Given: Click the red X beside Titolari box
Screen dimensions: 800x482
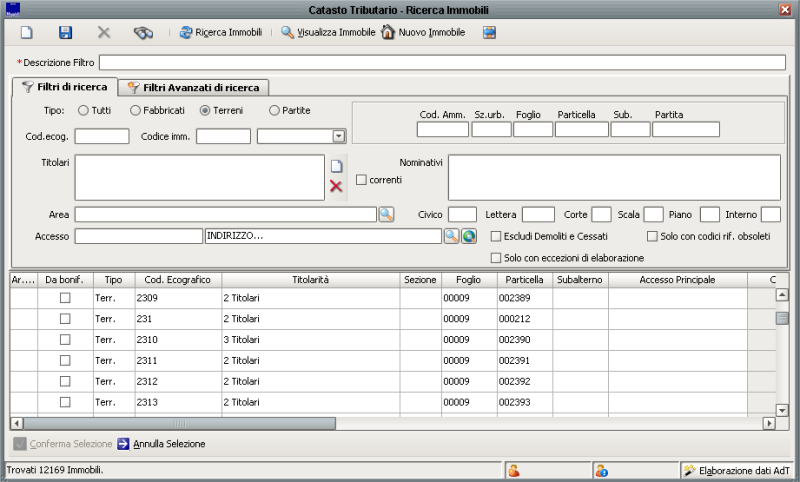Looking at the screenshot, I should [336, 186].
